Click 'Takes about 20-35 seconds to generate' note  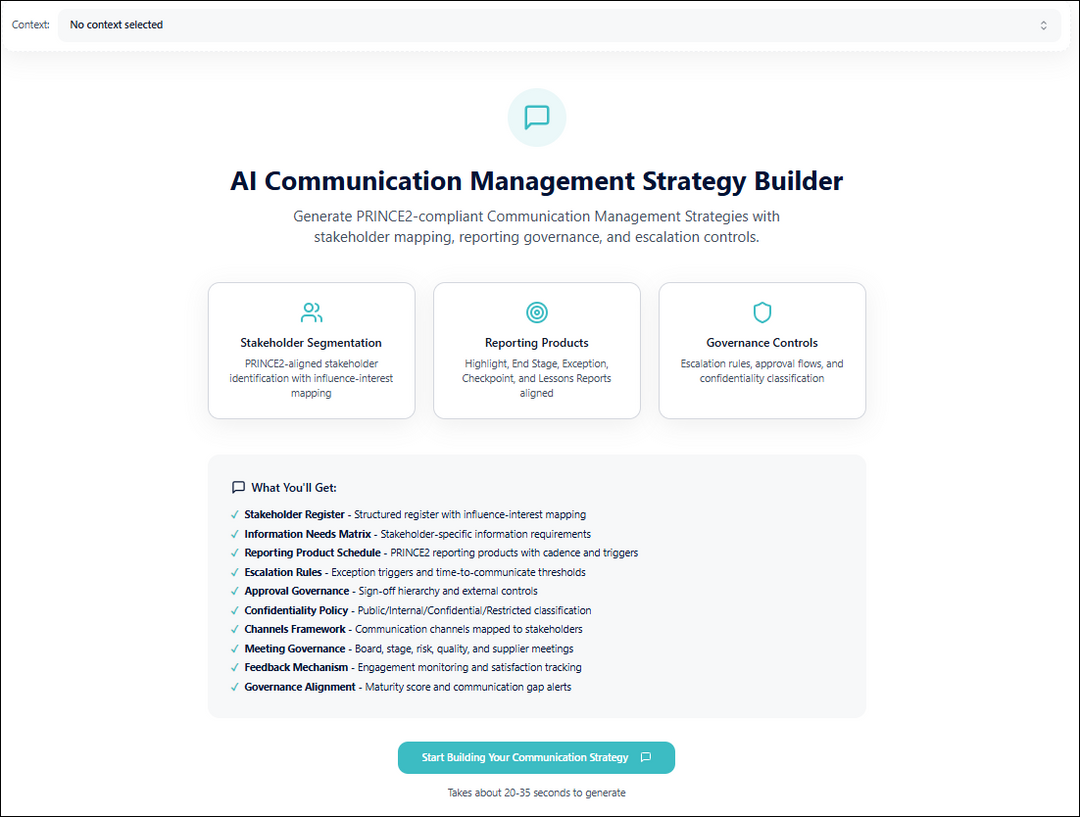coord(537,793)
